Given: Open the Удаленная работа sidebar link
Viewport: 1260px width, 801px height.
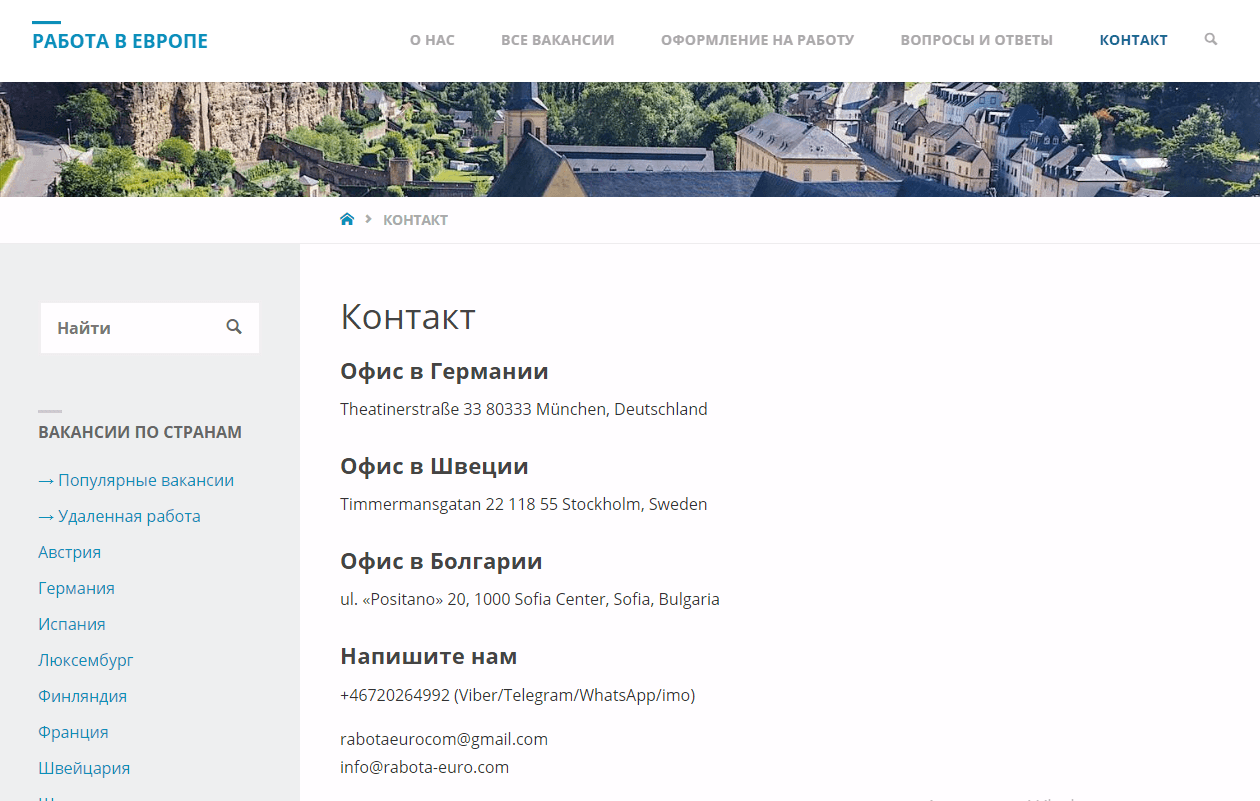Looking at the screenshot, I should tap(129, 516).
